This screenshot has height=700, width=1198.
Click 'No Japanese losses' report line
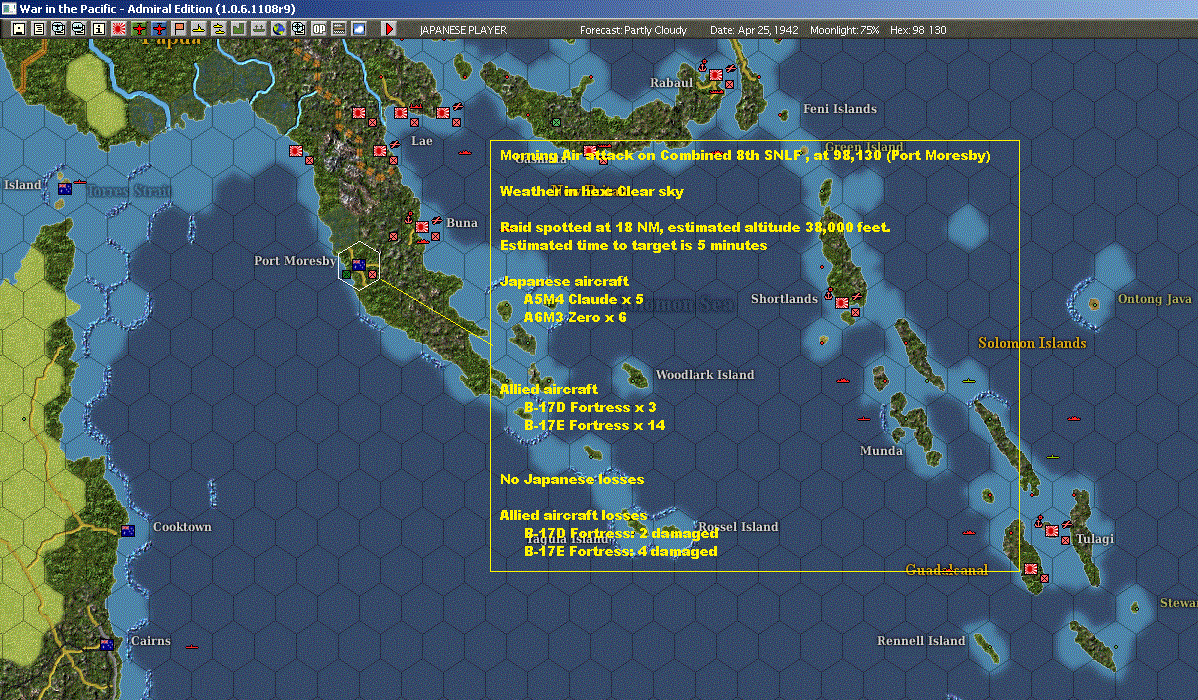point(571,479)
